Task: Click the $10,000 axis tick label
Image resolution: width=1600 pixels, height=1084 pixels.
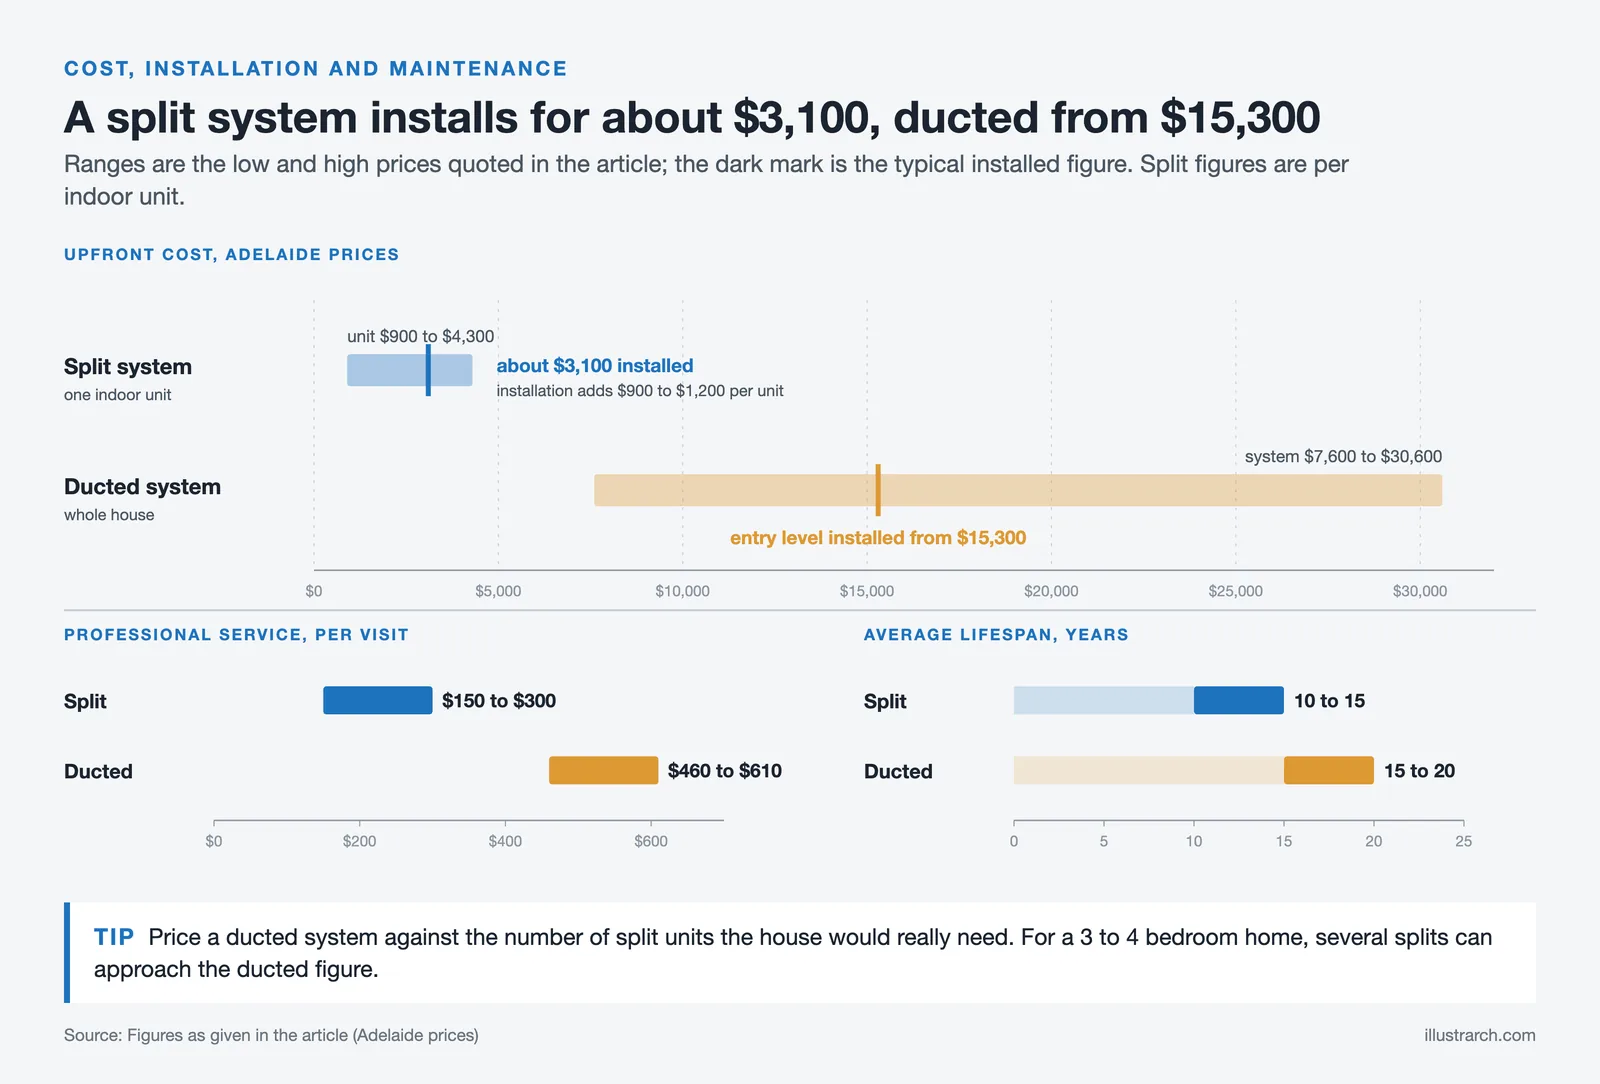Action: [x=683, y=591]
